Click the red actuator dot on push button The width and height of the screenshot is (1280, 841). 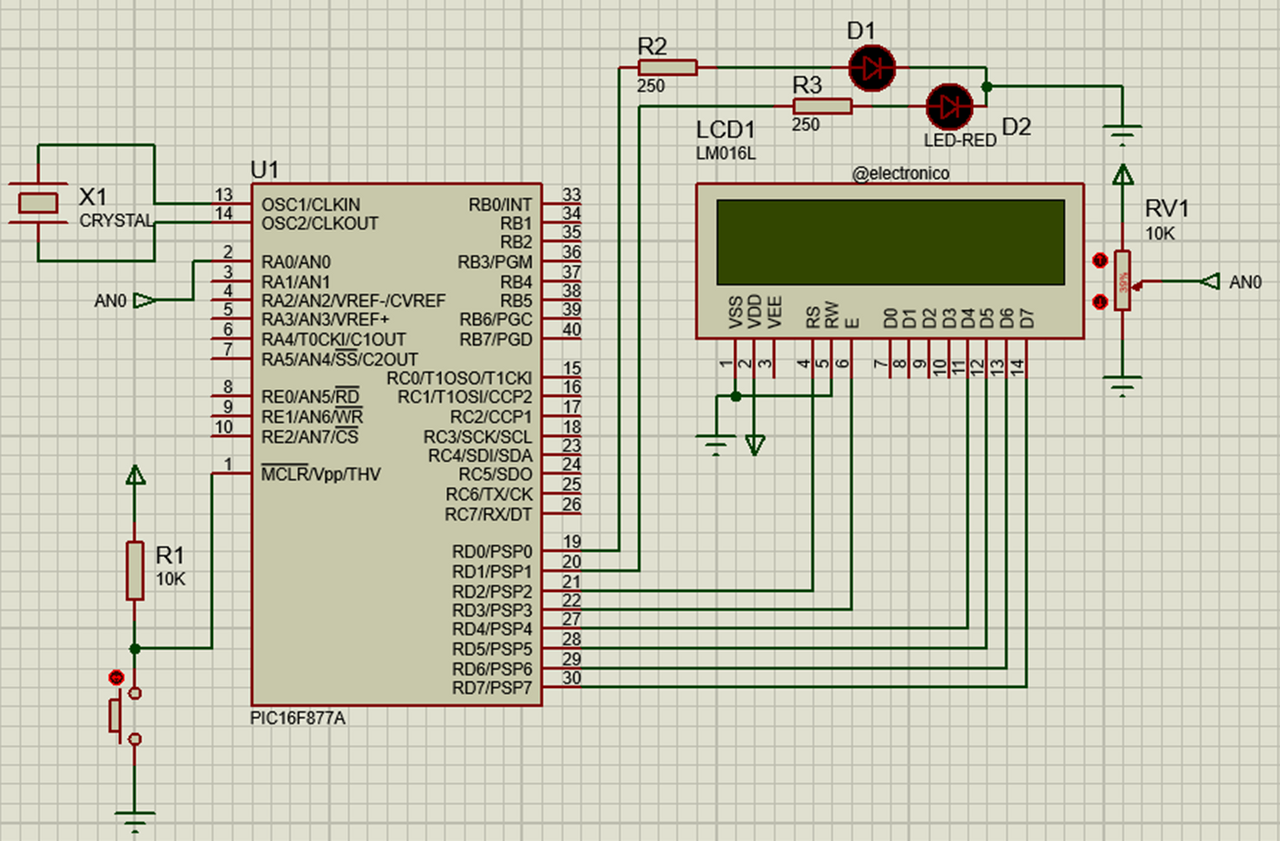coord(115,677)
